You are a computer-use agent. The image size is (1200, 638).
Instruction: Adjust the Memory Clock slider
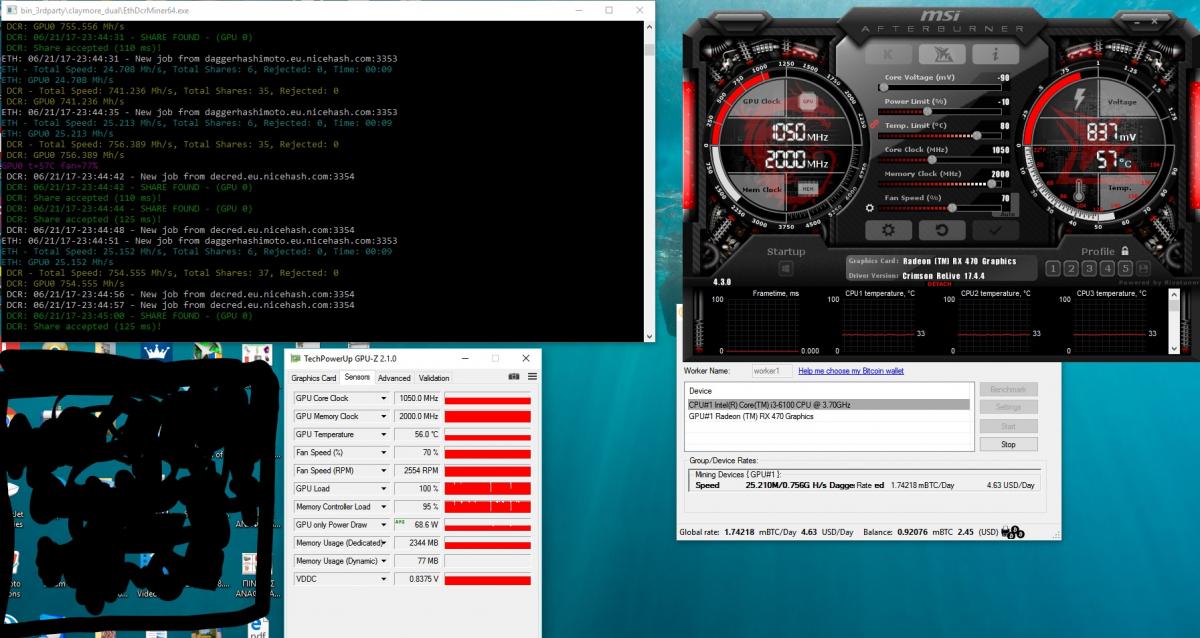[938, 184]
